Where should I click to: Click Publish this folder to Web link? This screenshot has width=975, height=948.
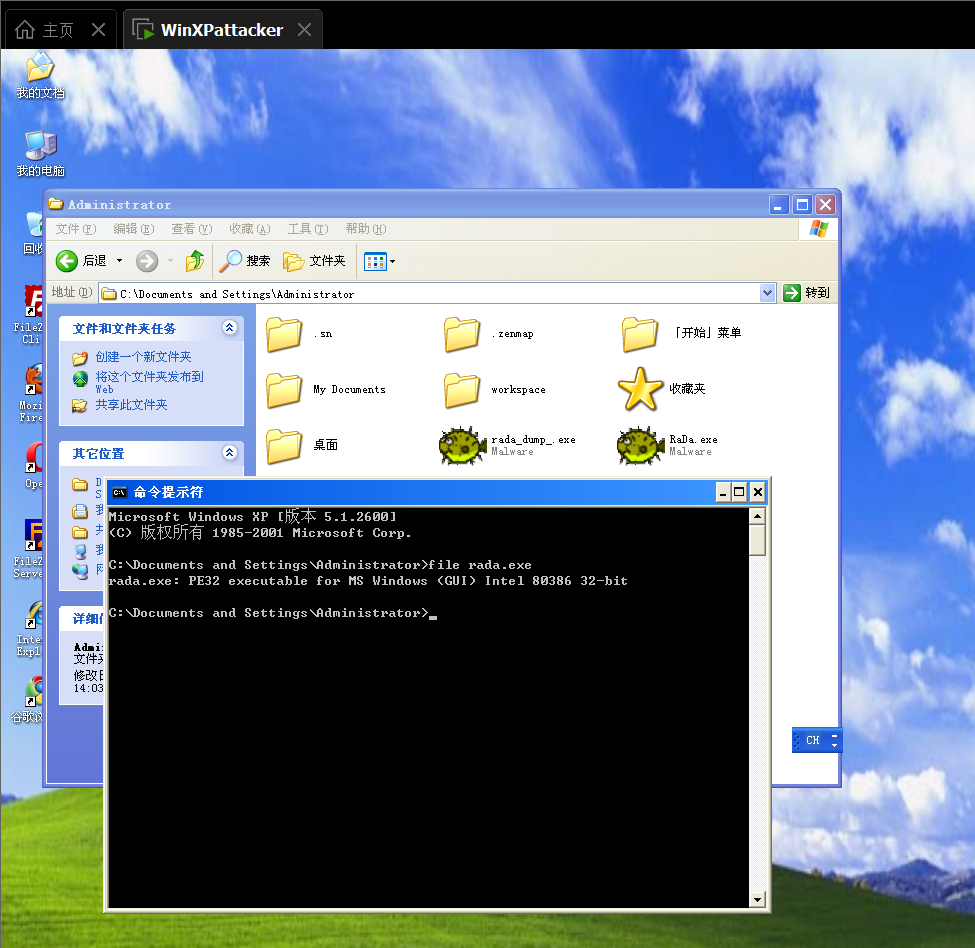tap(149, 382)
